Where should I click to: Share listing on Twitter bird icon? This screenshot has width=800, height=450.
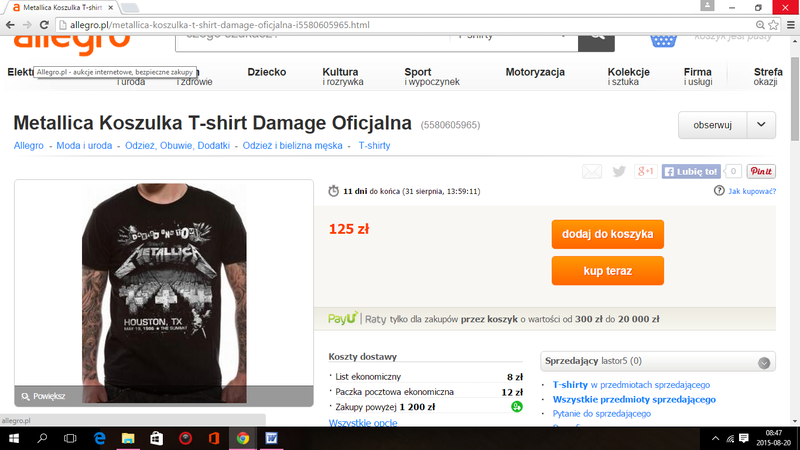click(x=619, y=171)
